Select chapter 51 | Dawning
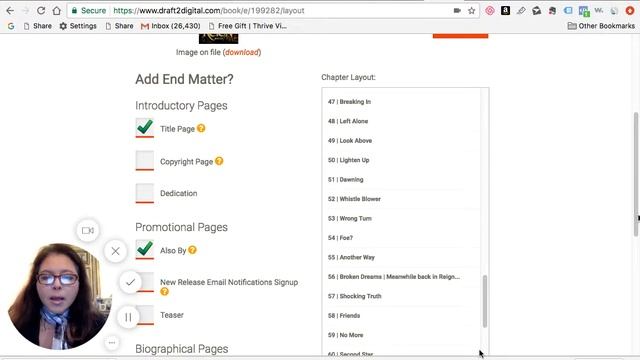 click(x=345, y=180)
